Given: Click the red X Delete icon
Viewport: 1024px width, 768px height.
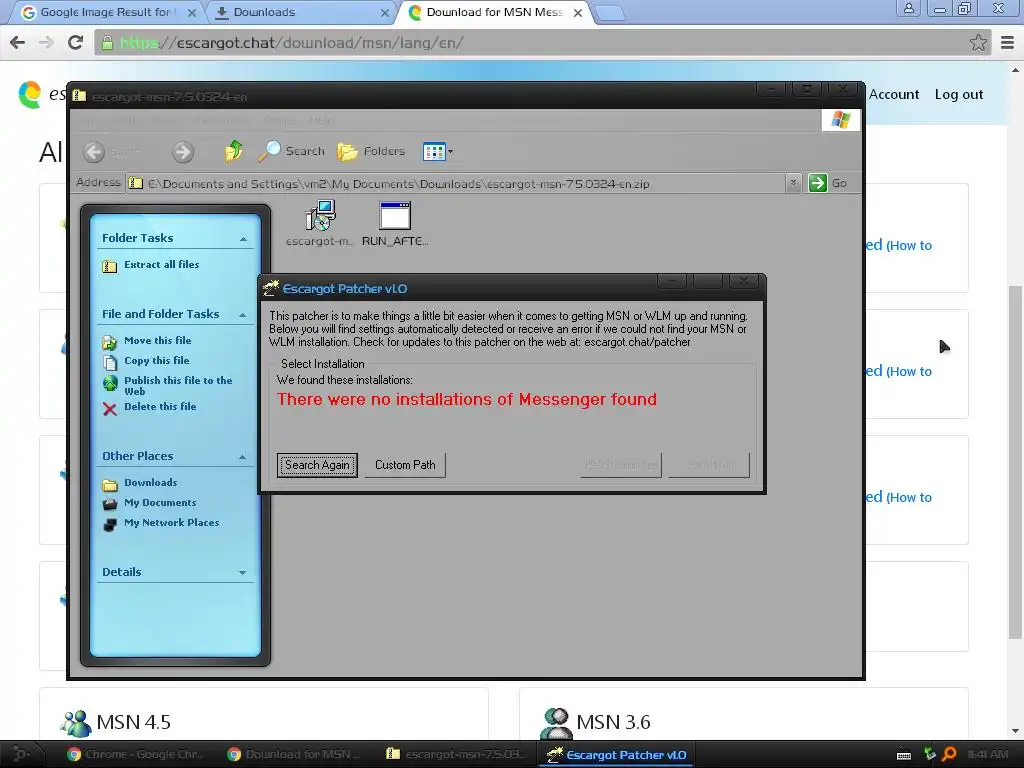Looking at the screenshot, I should [x=110, y=409].
